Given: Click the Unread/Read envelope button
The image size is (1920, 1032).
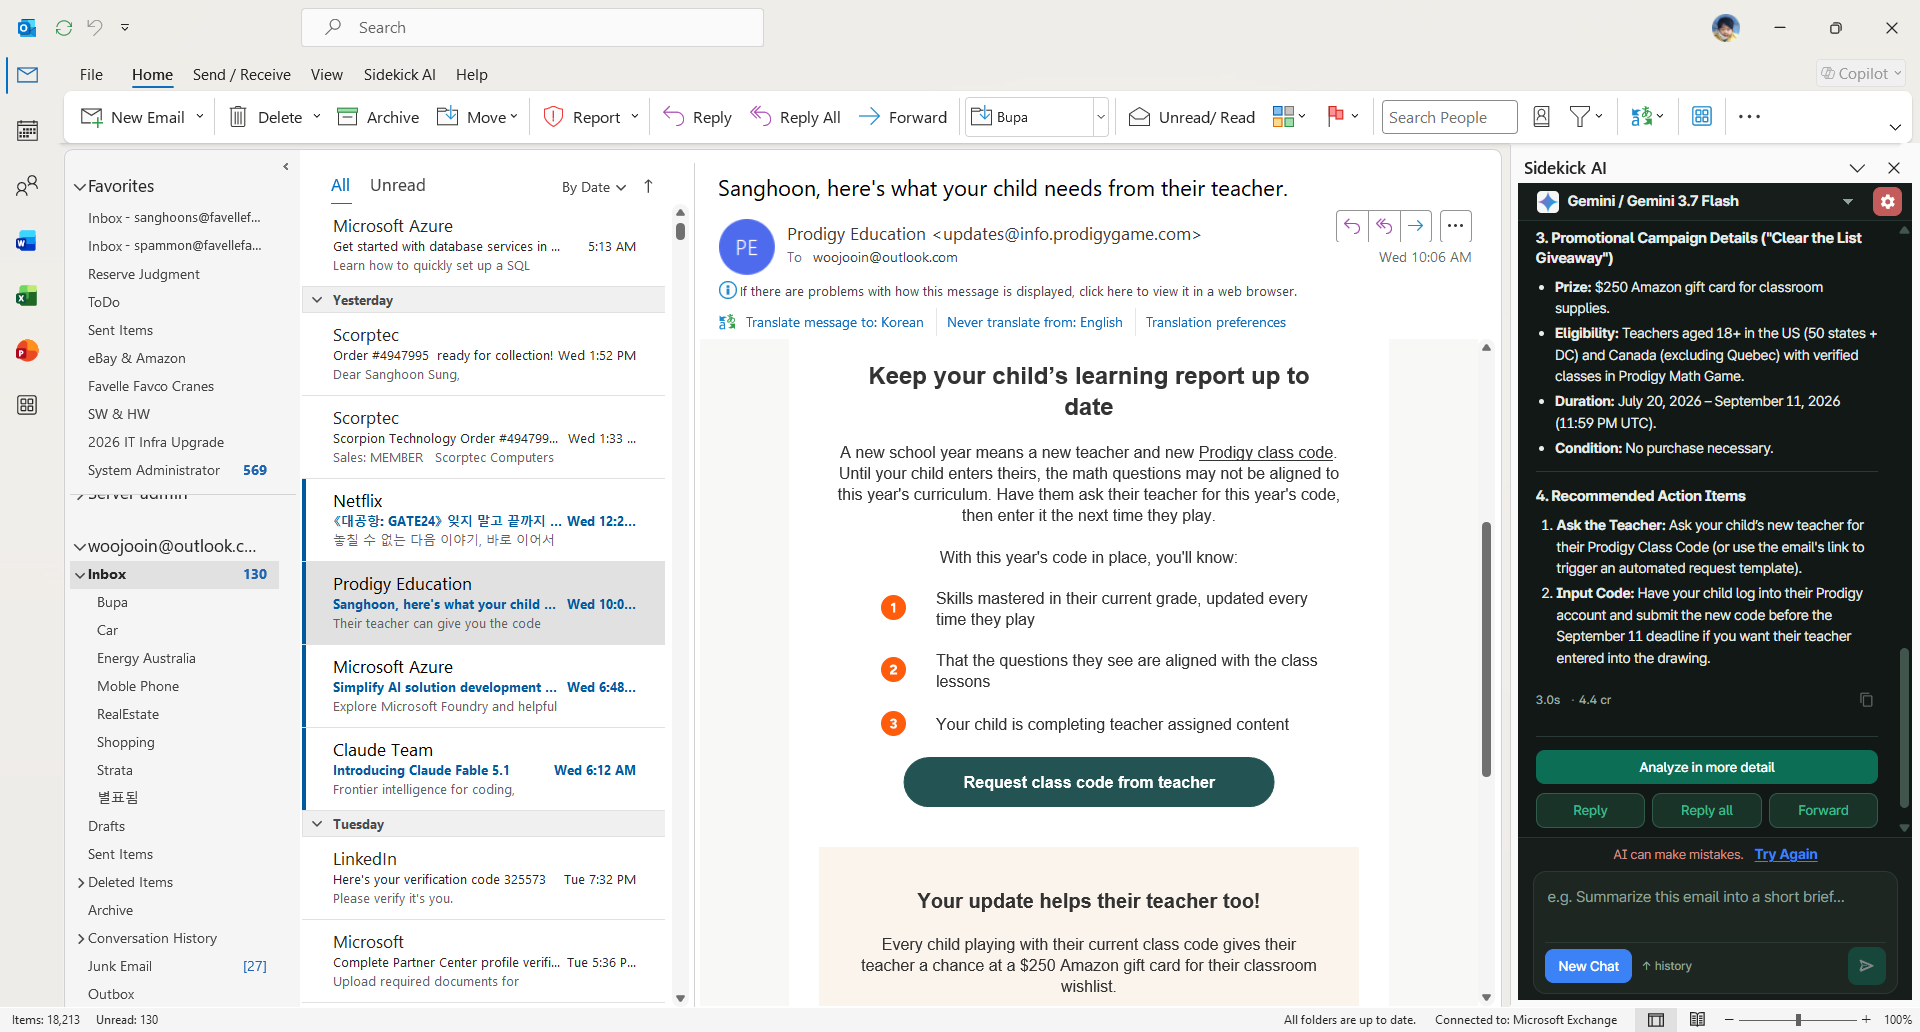Looking at the screenshot, I should (x=1192, y=117).
